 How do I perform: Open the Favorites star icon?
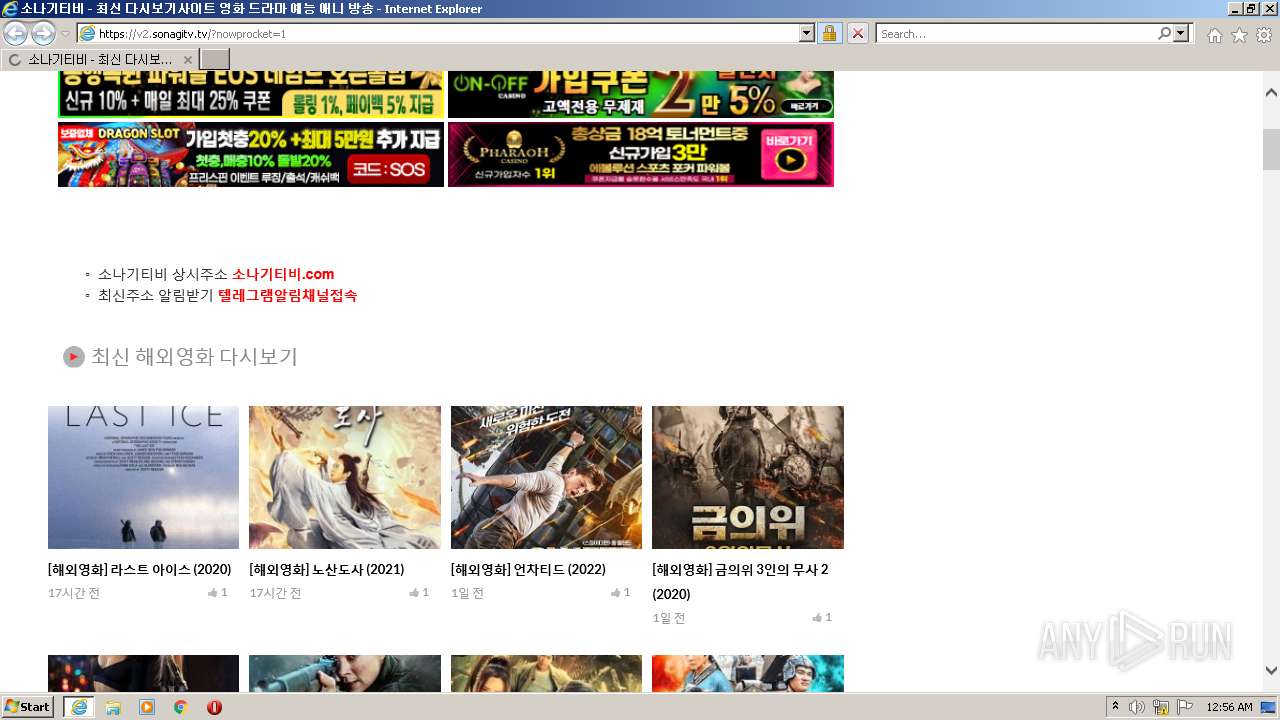point(1239,35)
